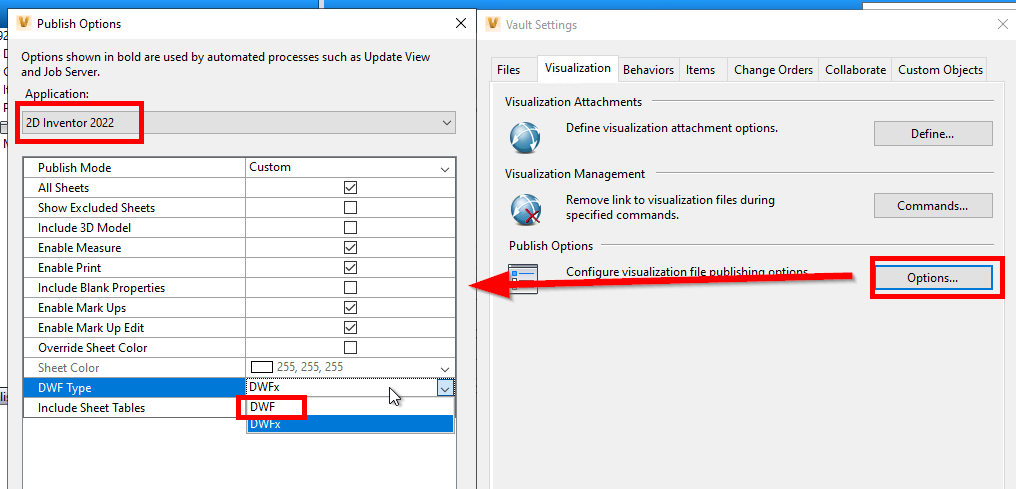Toggle the Enable Measure checkbox
This screenshot has width=1016, height=489.
(351, 248)
